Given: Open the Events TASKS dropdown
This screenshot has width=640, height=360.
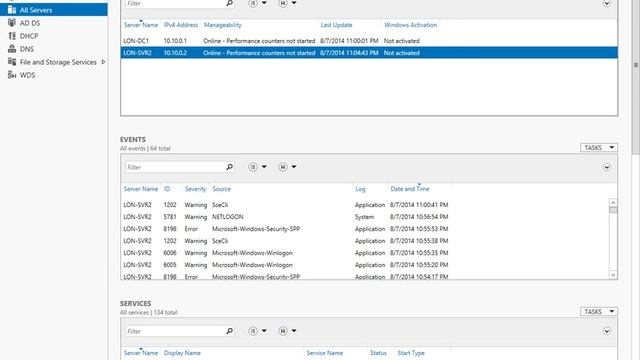Looking at the screenshot, I should click(599, 147).
